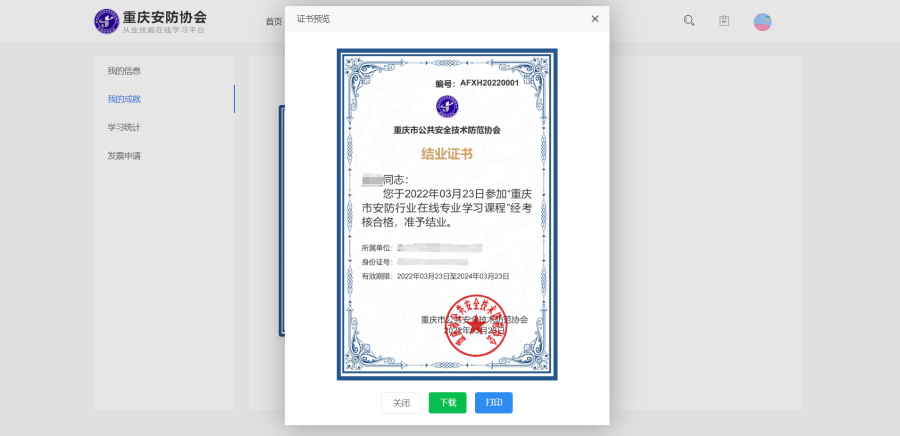Select 我的成就 in the sidebar
This screenshot has height=436, width=900.
[124, 99]
